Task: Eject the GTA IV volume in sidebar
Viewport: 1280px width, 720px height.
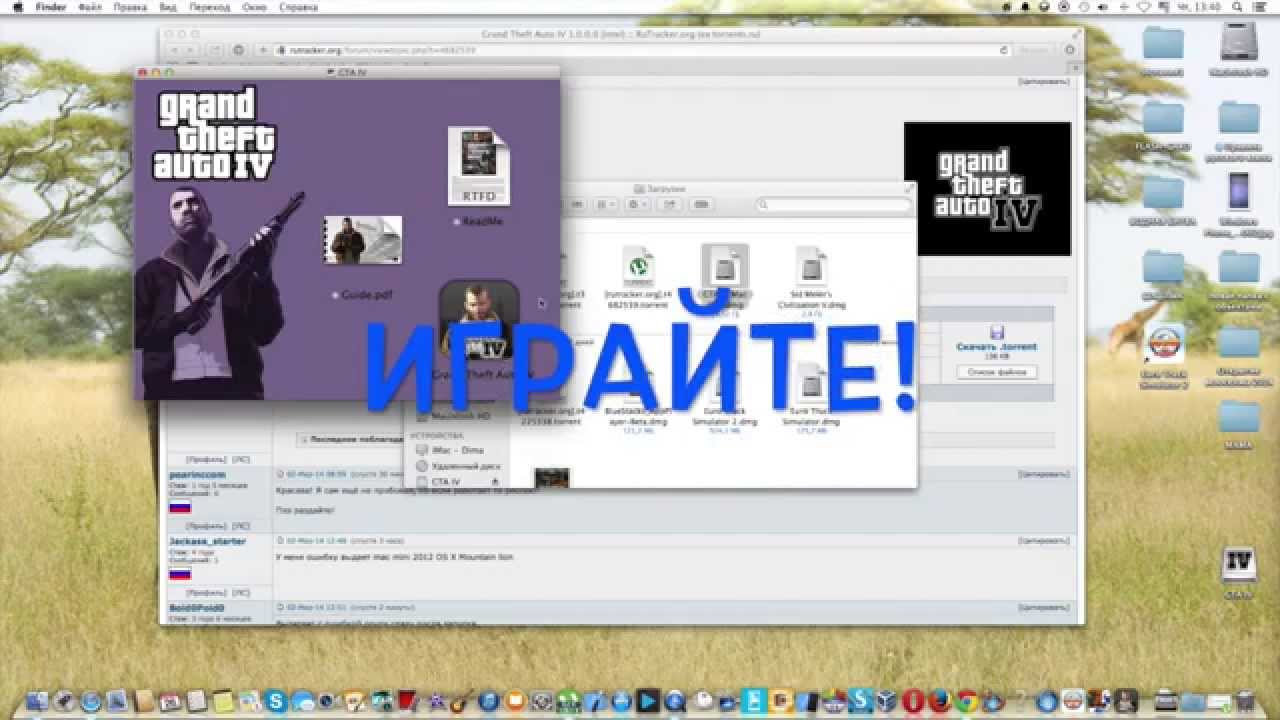Action: coord(495,482)
